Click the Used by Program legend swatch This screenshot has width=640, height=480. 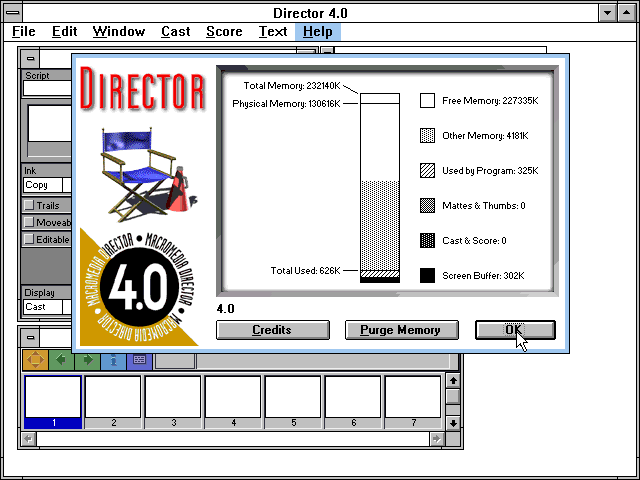point(427,170)
